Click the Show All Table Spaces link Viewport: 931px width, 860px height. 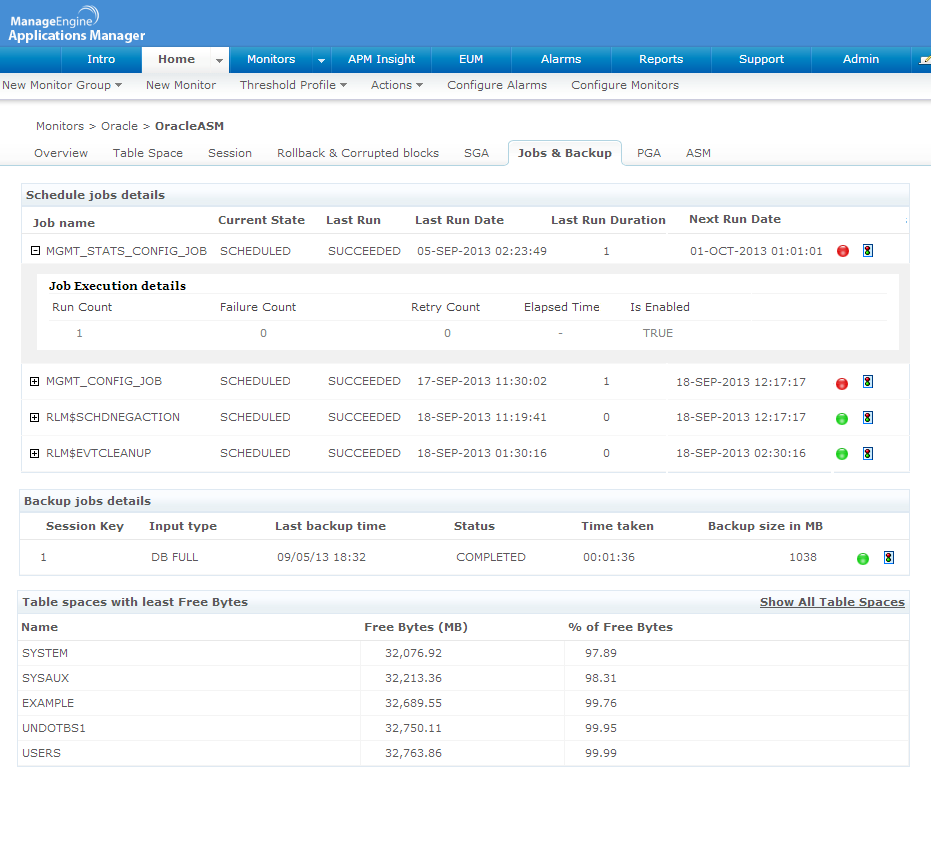[x=832, y=602]
